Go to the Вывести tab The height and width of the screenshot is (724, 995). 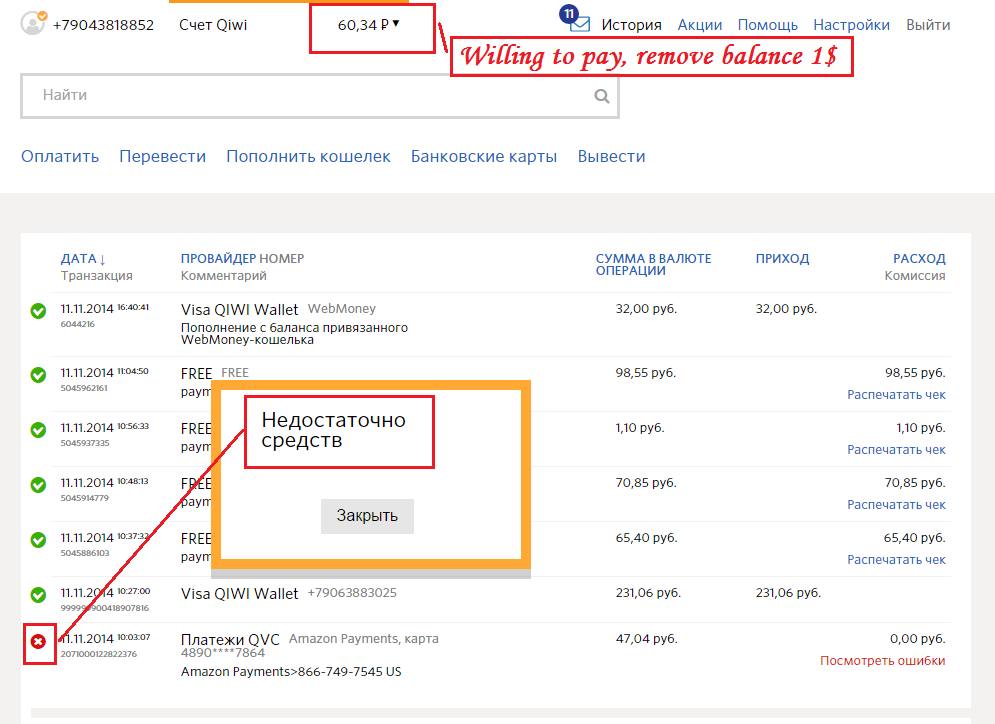612,156
